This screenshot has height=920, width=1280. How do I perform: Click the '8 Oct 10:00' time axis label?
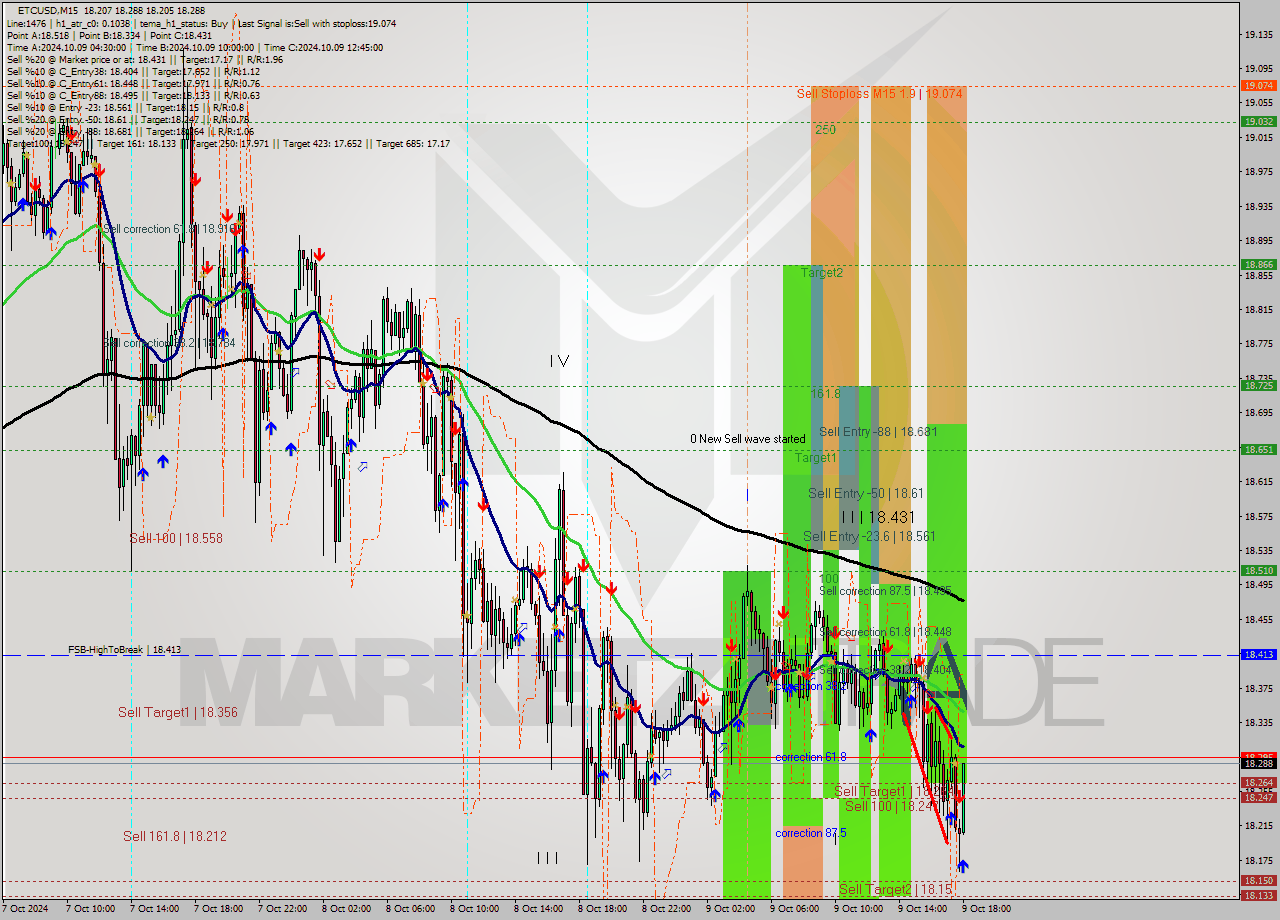coord(474,908)
